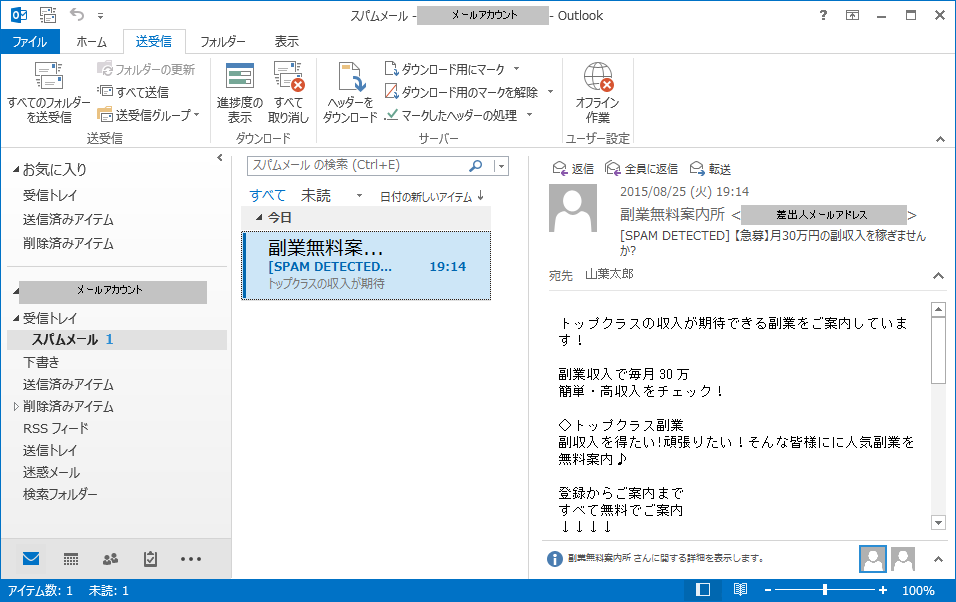
Task: Adjust the zoom slider in the status bar
Action: click(x=824, y=590)
